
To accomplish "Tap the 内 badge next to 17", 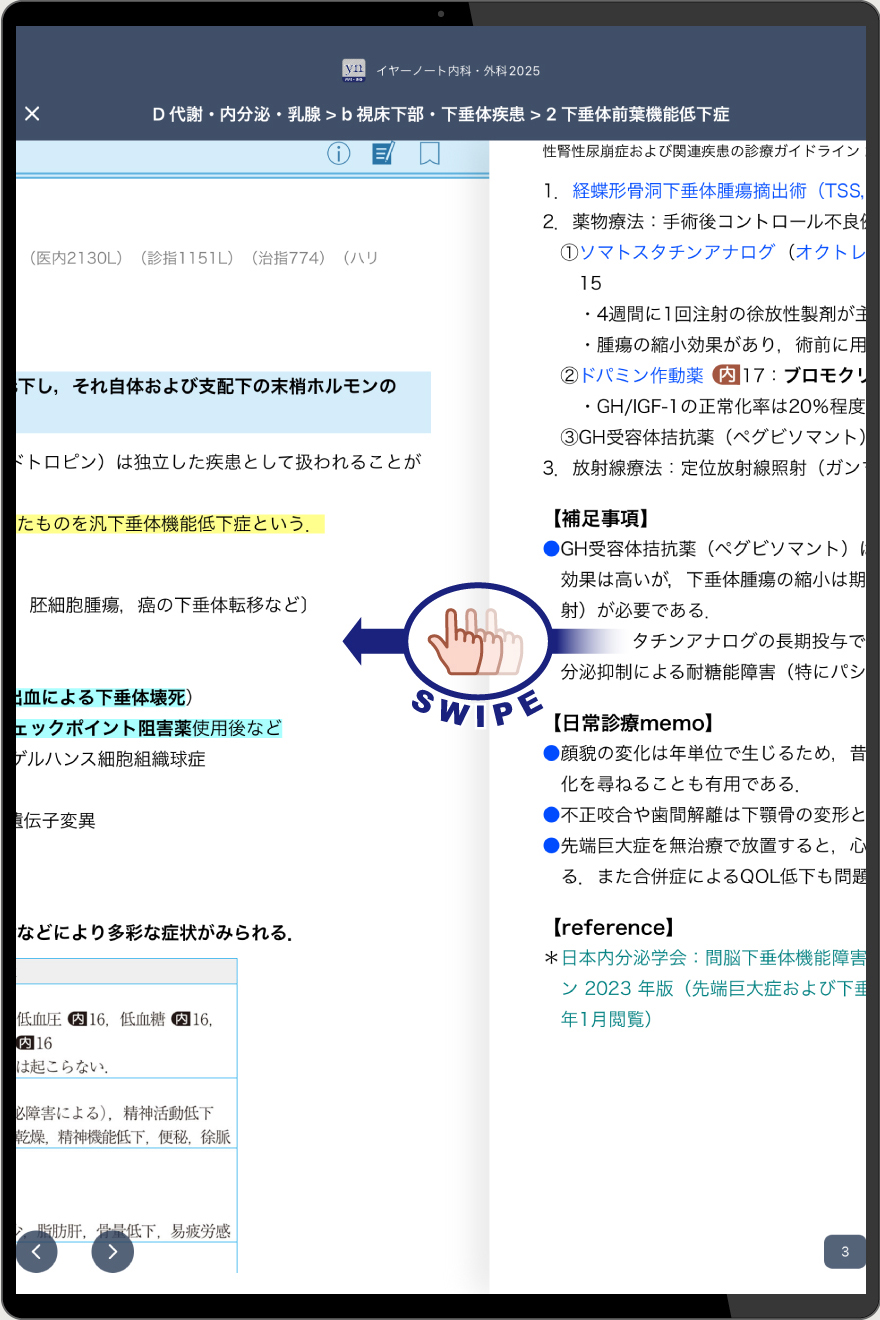I will (725, 376).
